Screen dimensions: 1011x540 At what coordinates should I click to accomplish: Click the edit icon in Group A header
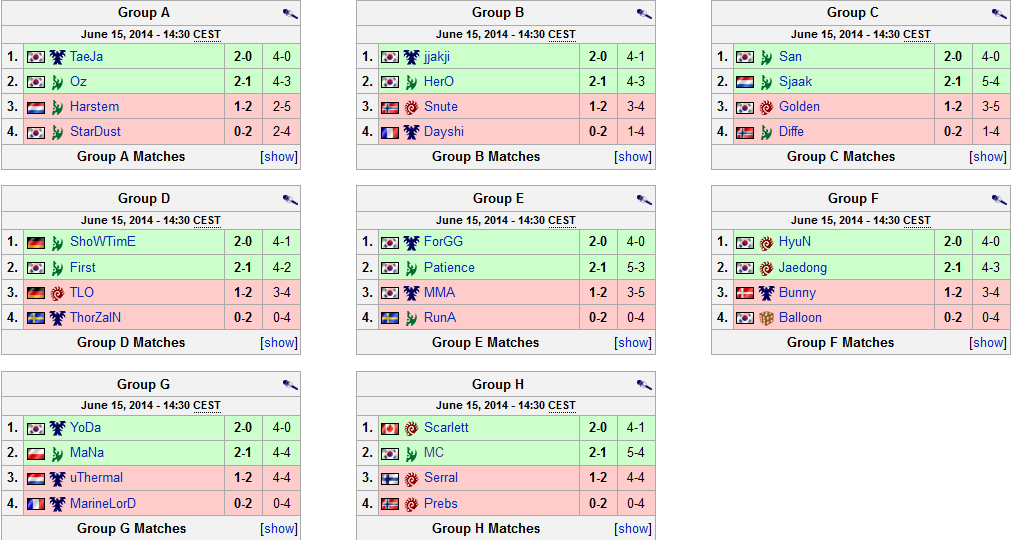click(x=290, y=14)
